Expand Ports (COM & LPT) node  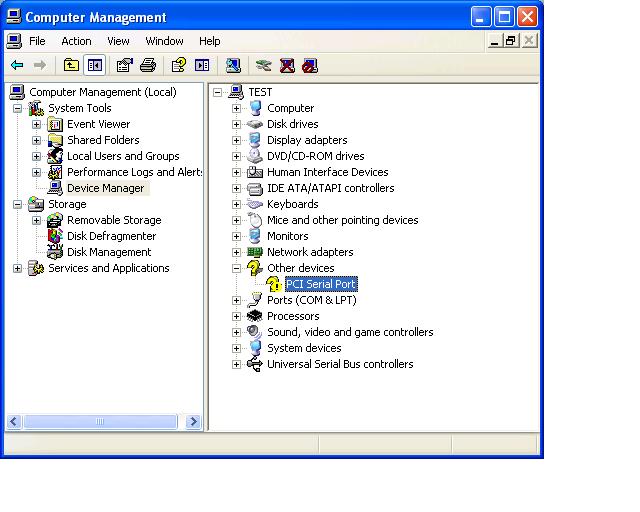click(x=237, y=300)
